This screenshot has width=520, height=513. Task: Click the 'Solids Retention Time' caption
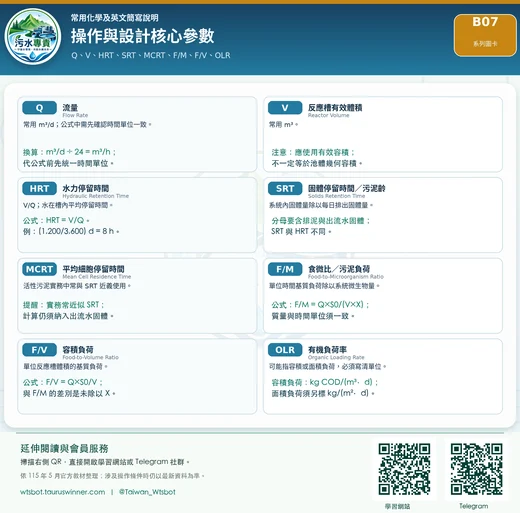[x=337, y=196]
